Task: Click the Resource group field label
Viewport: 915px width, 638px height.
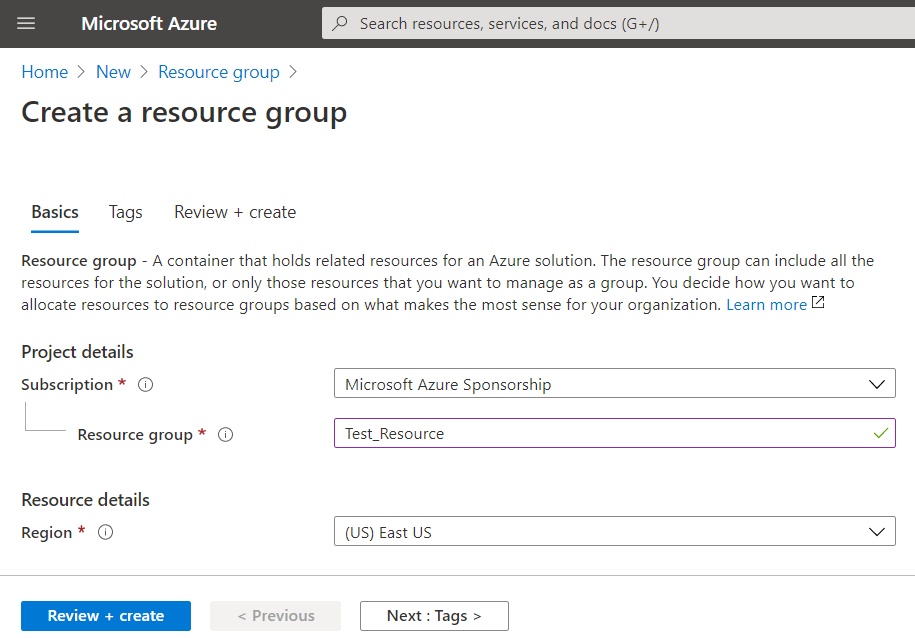Action: click(135, 435)
